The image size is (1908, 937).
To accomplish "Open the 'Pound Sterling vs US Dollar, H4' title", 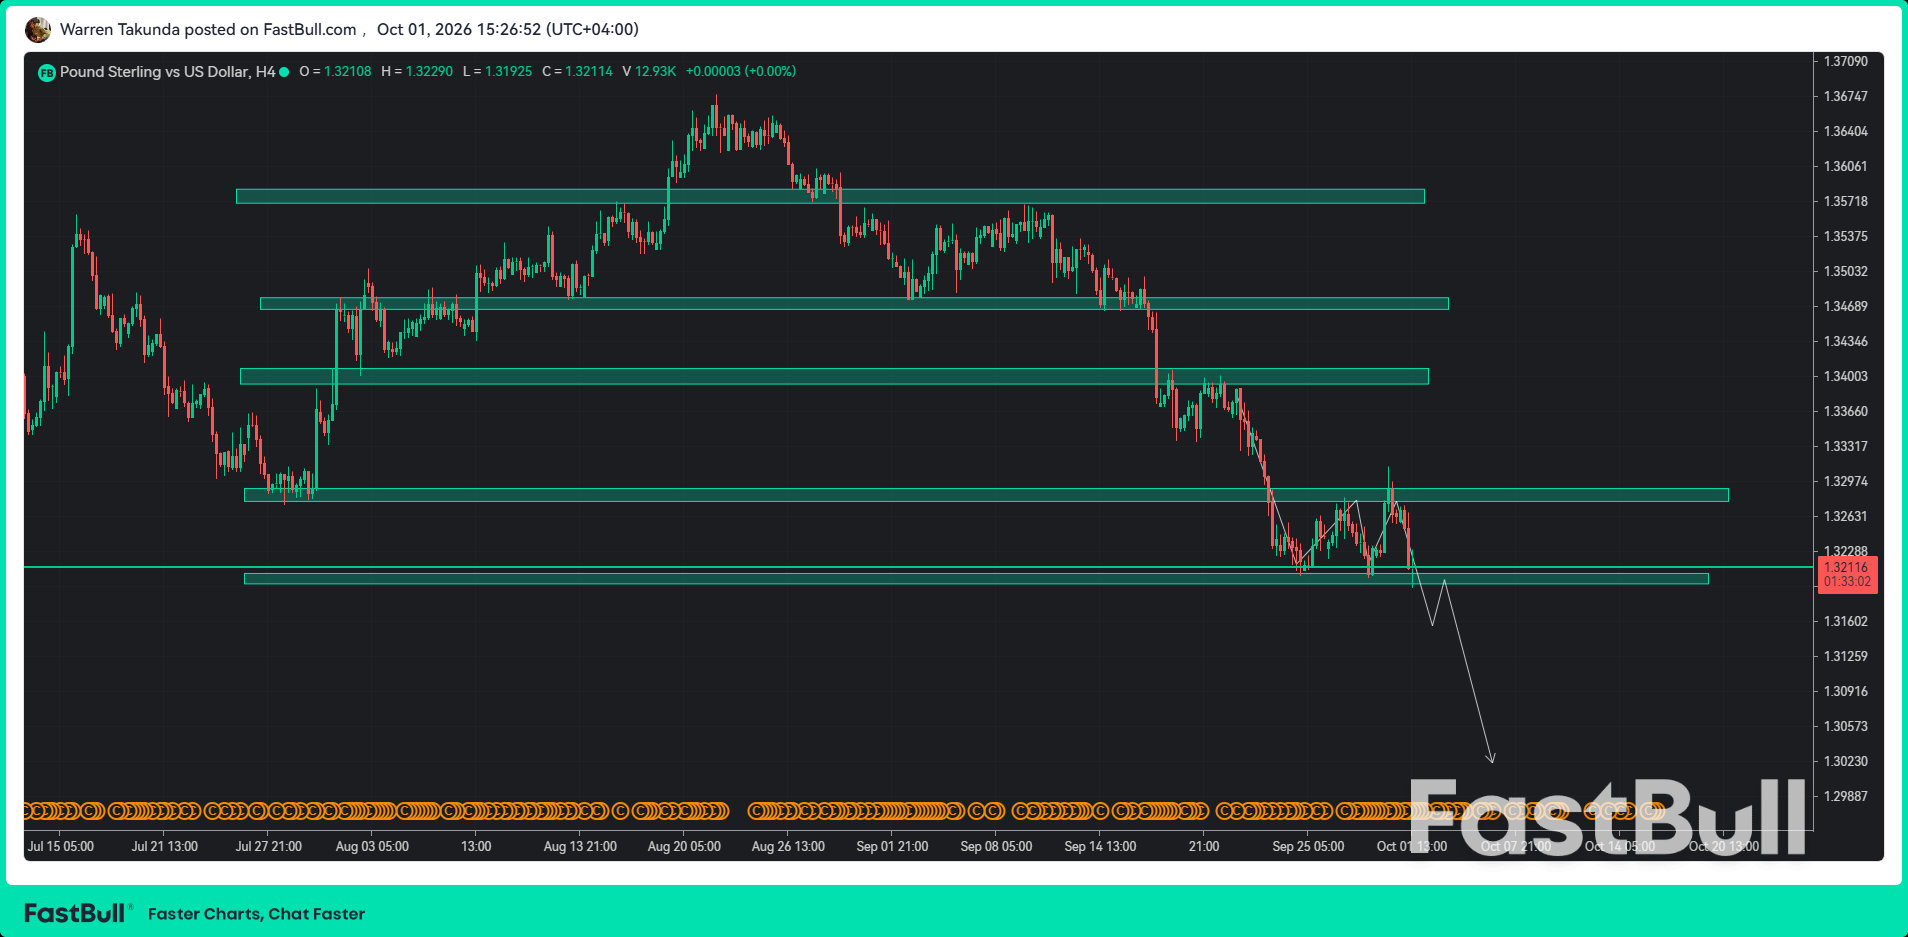I will 167,72.
